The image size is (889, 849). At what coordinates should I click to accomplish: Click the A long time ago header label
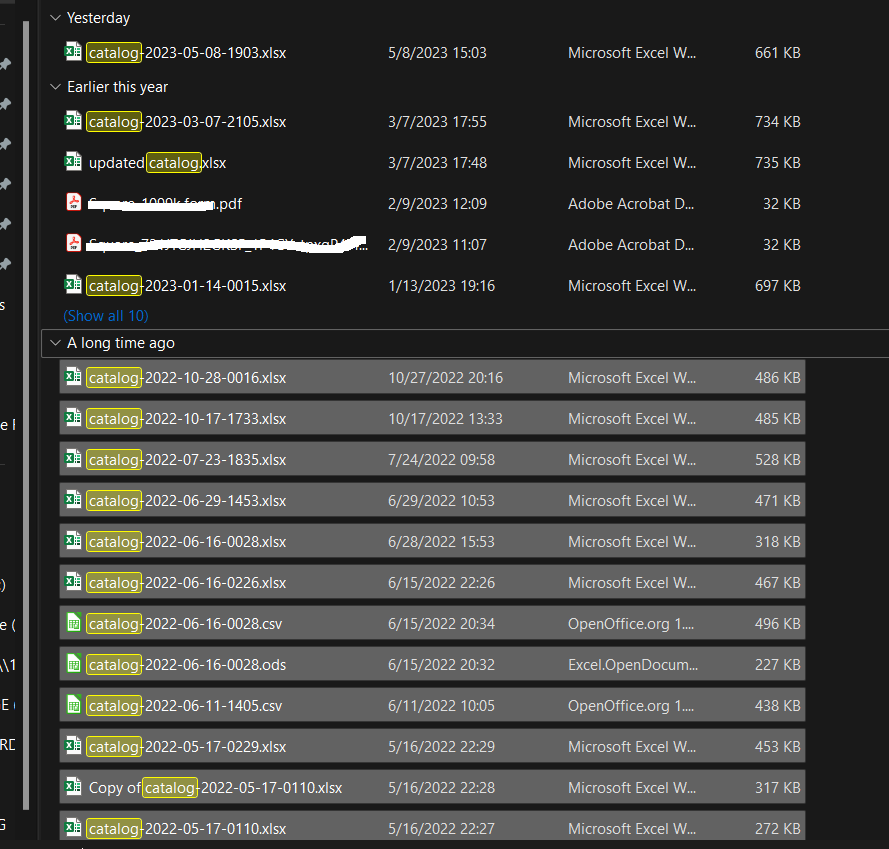120,343
